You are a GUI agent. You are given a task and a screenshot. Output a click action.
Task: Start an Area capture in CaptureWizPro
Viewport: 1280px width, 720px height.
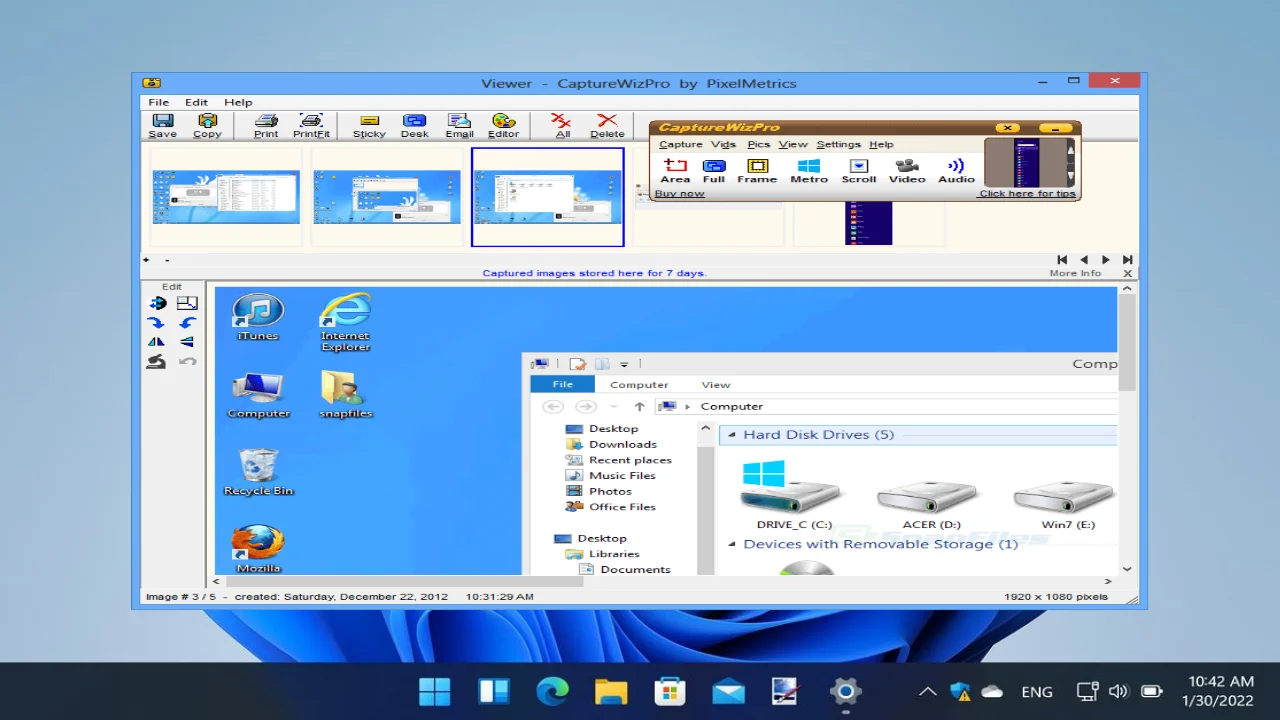(x=675, y=171)
